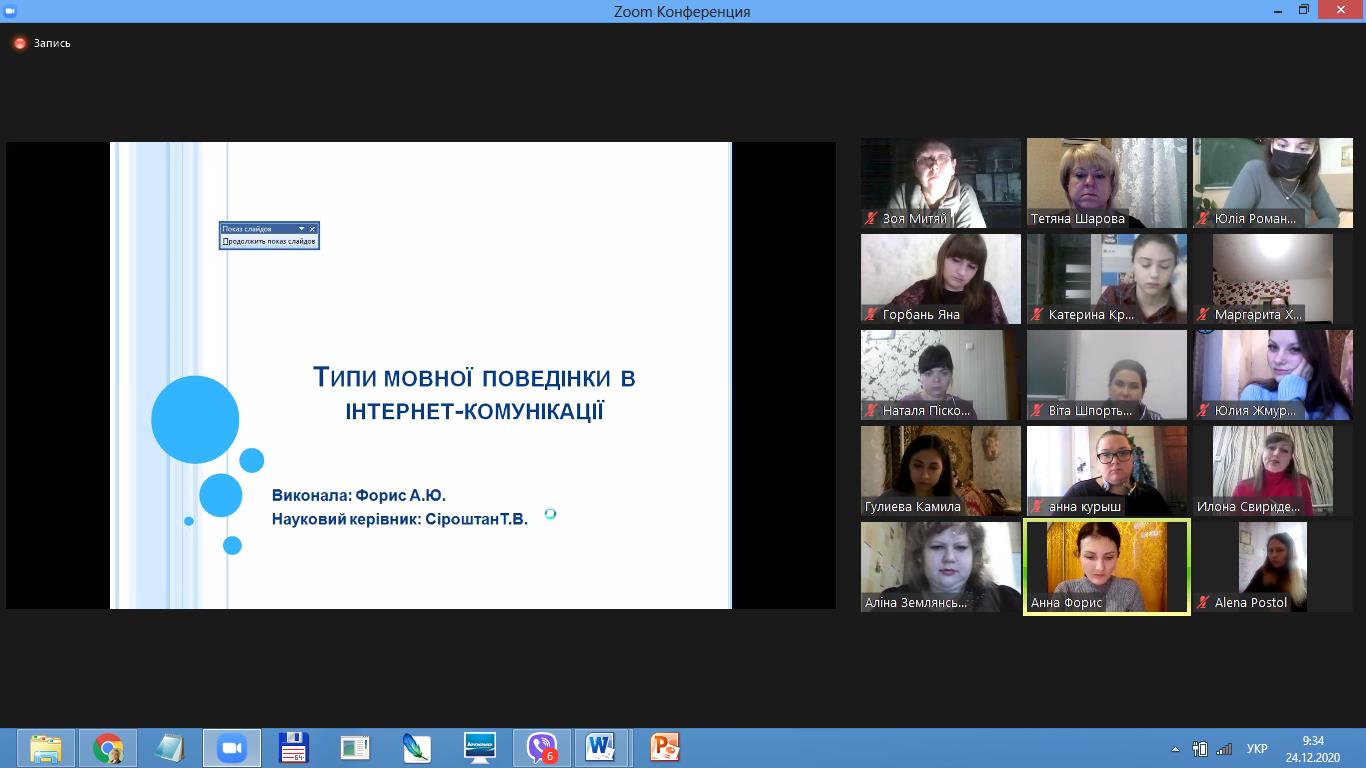Click the Запись recording indicator
The image size is (1366, 768).
[42, 43]
